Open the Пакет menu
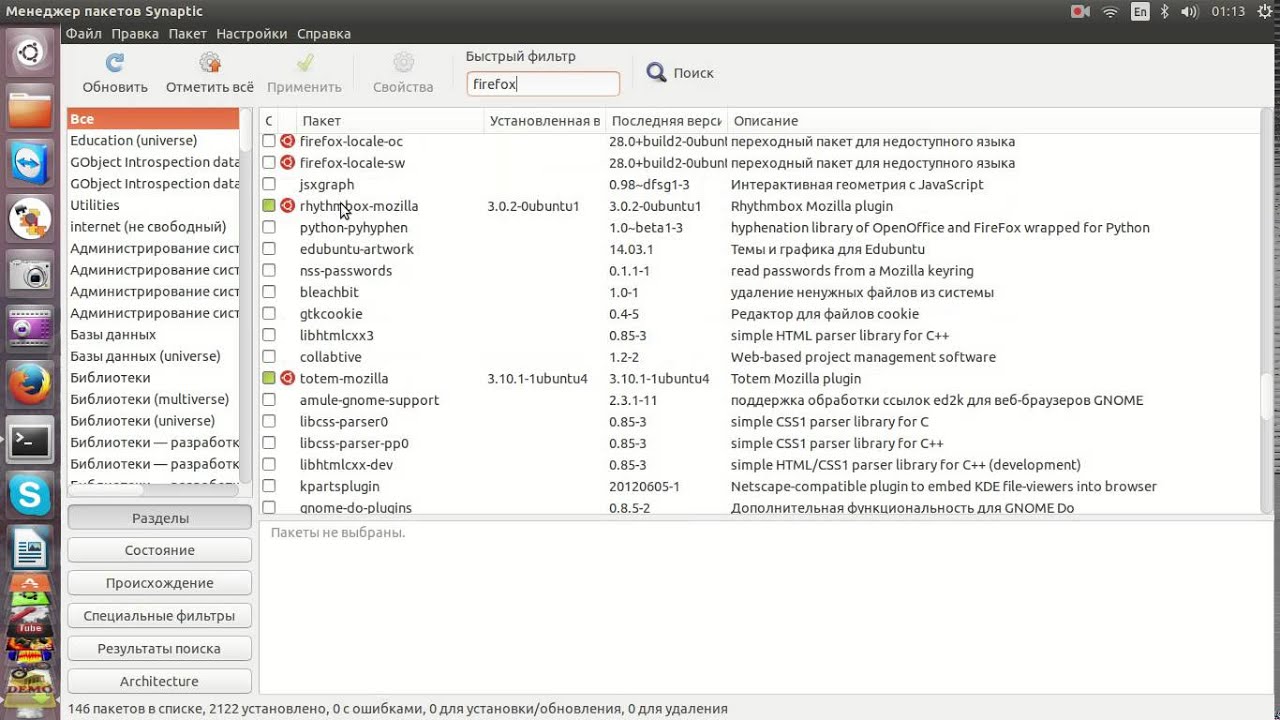The height and width of the screenshot is (720, 1280). 188,33
